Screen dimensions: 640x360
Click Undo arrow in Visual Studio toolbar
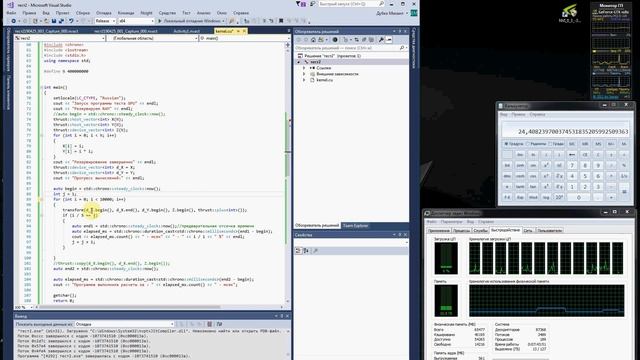click(71, 21)
